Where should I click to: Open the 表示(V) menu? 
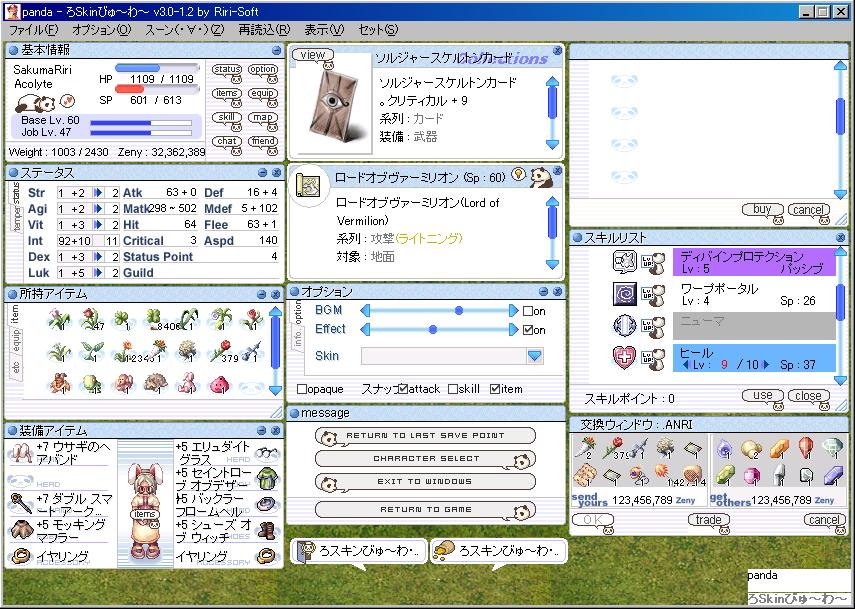[324, 30]
